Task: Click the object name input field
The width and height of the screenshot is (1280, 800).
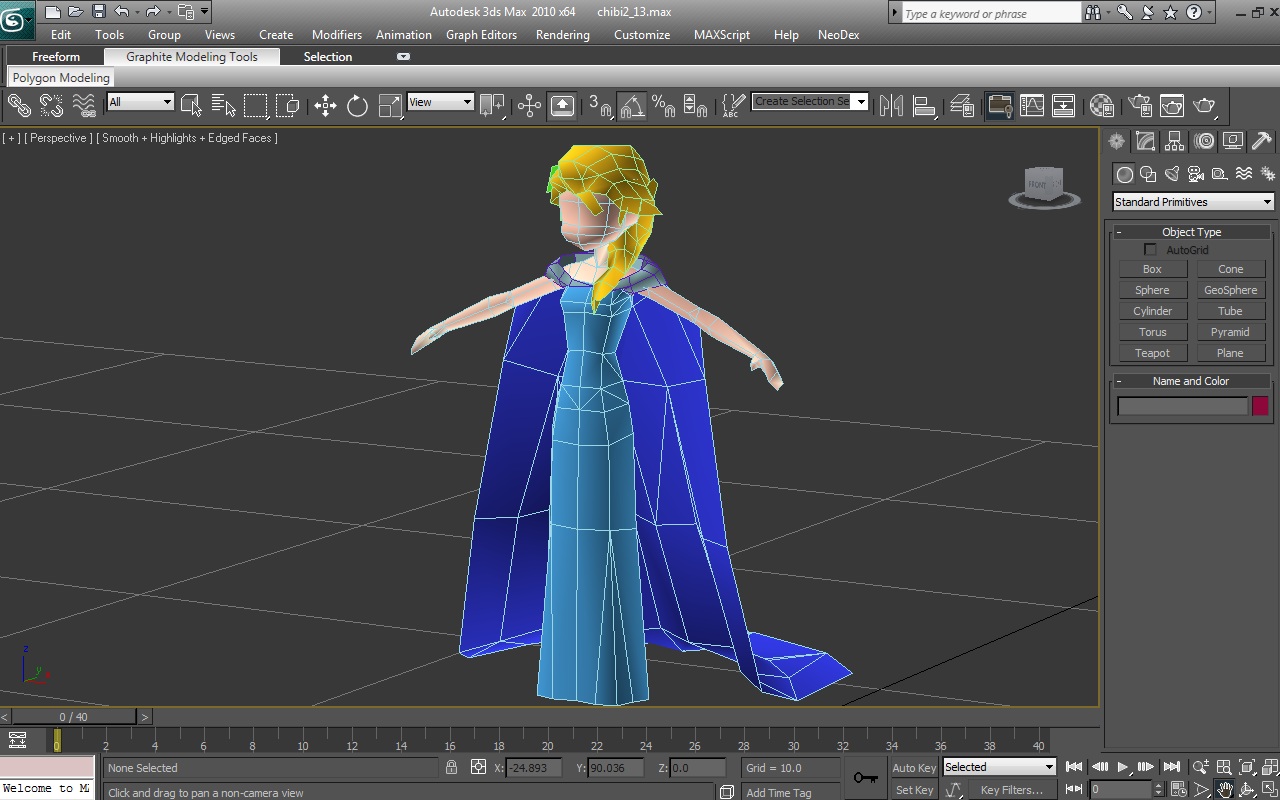Action: click(1183, 406)
